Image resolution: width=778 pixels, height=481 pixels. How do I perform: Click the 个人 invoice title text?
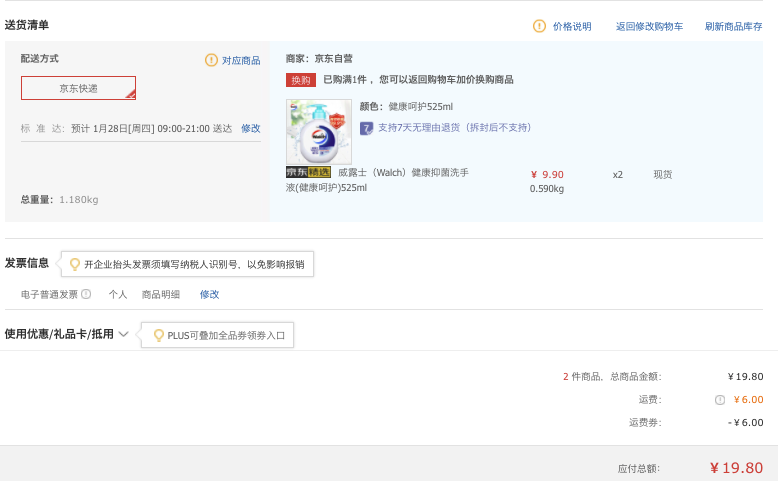pos(118,294)
